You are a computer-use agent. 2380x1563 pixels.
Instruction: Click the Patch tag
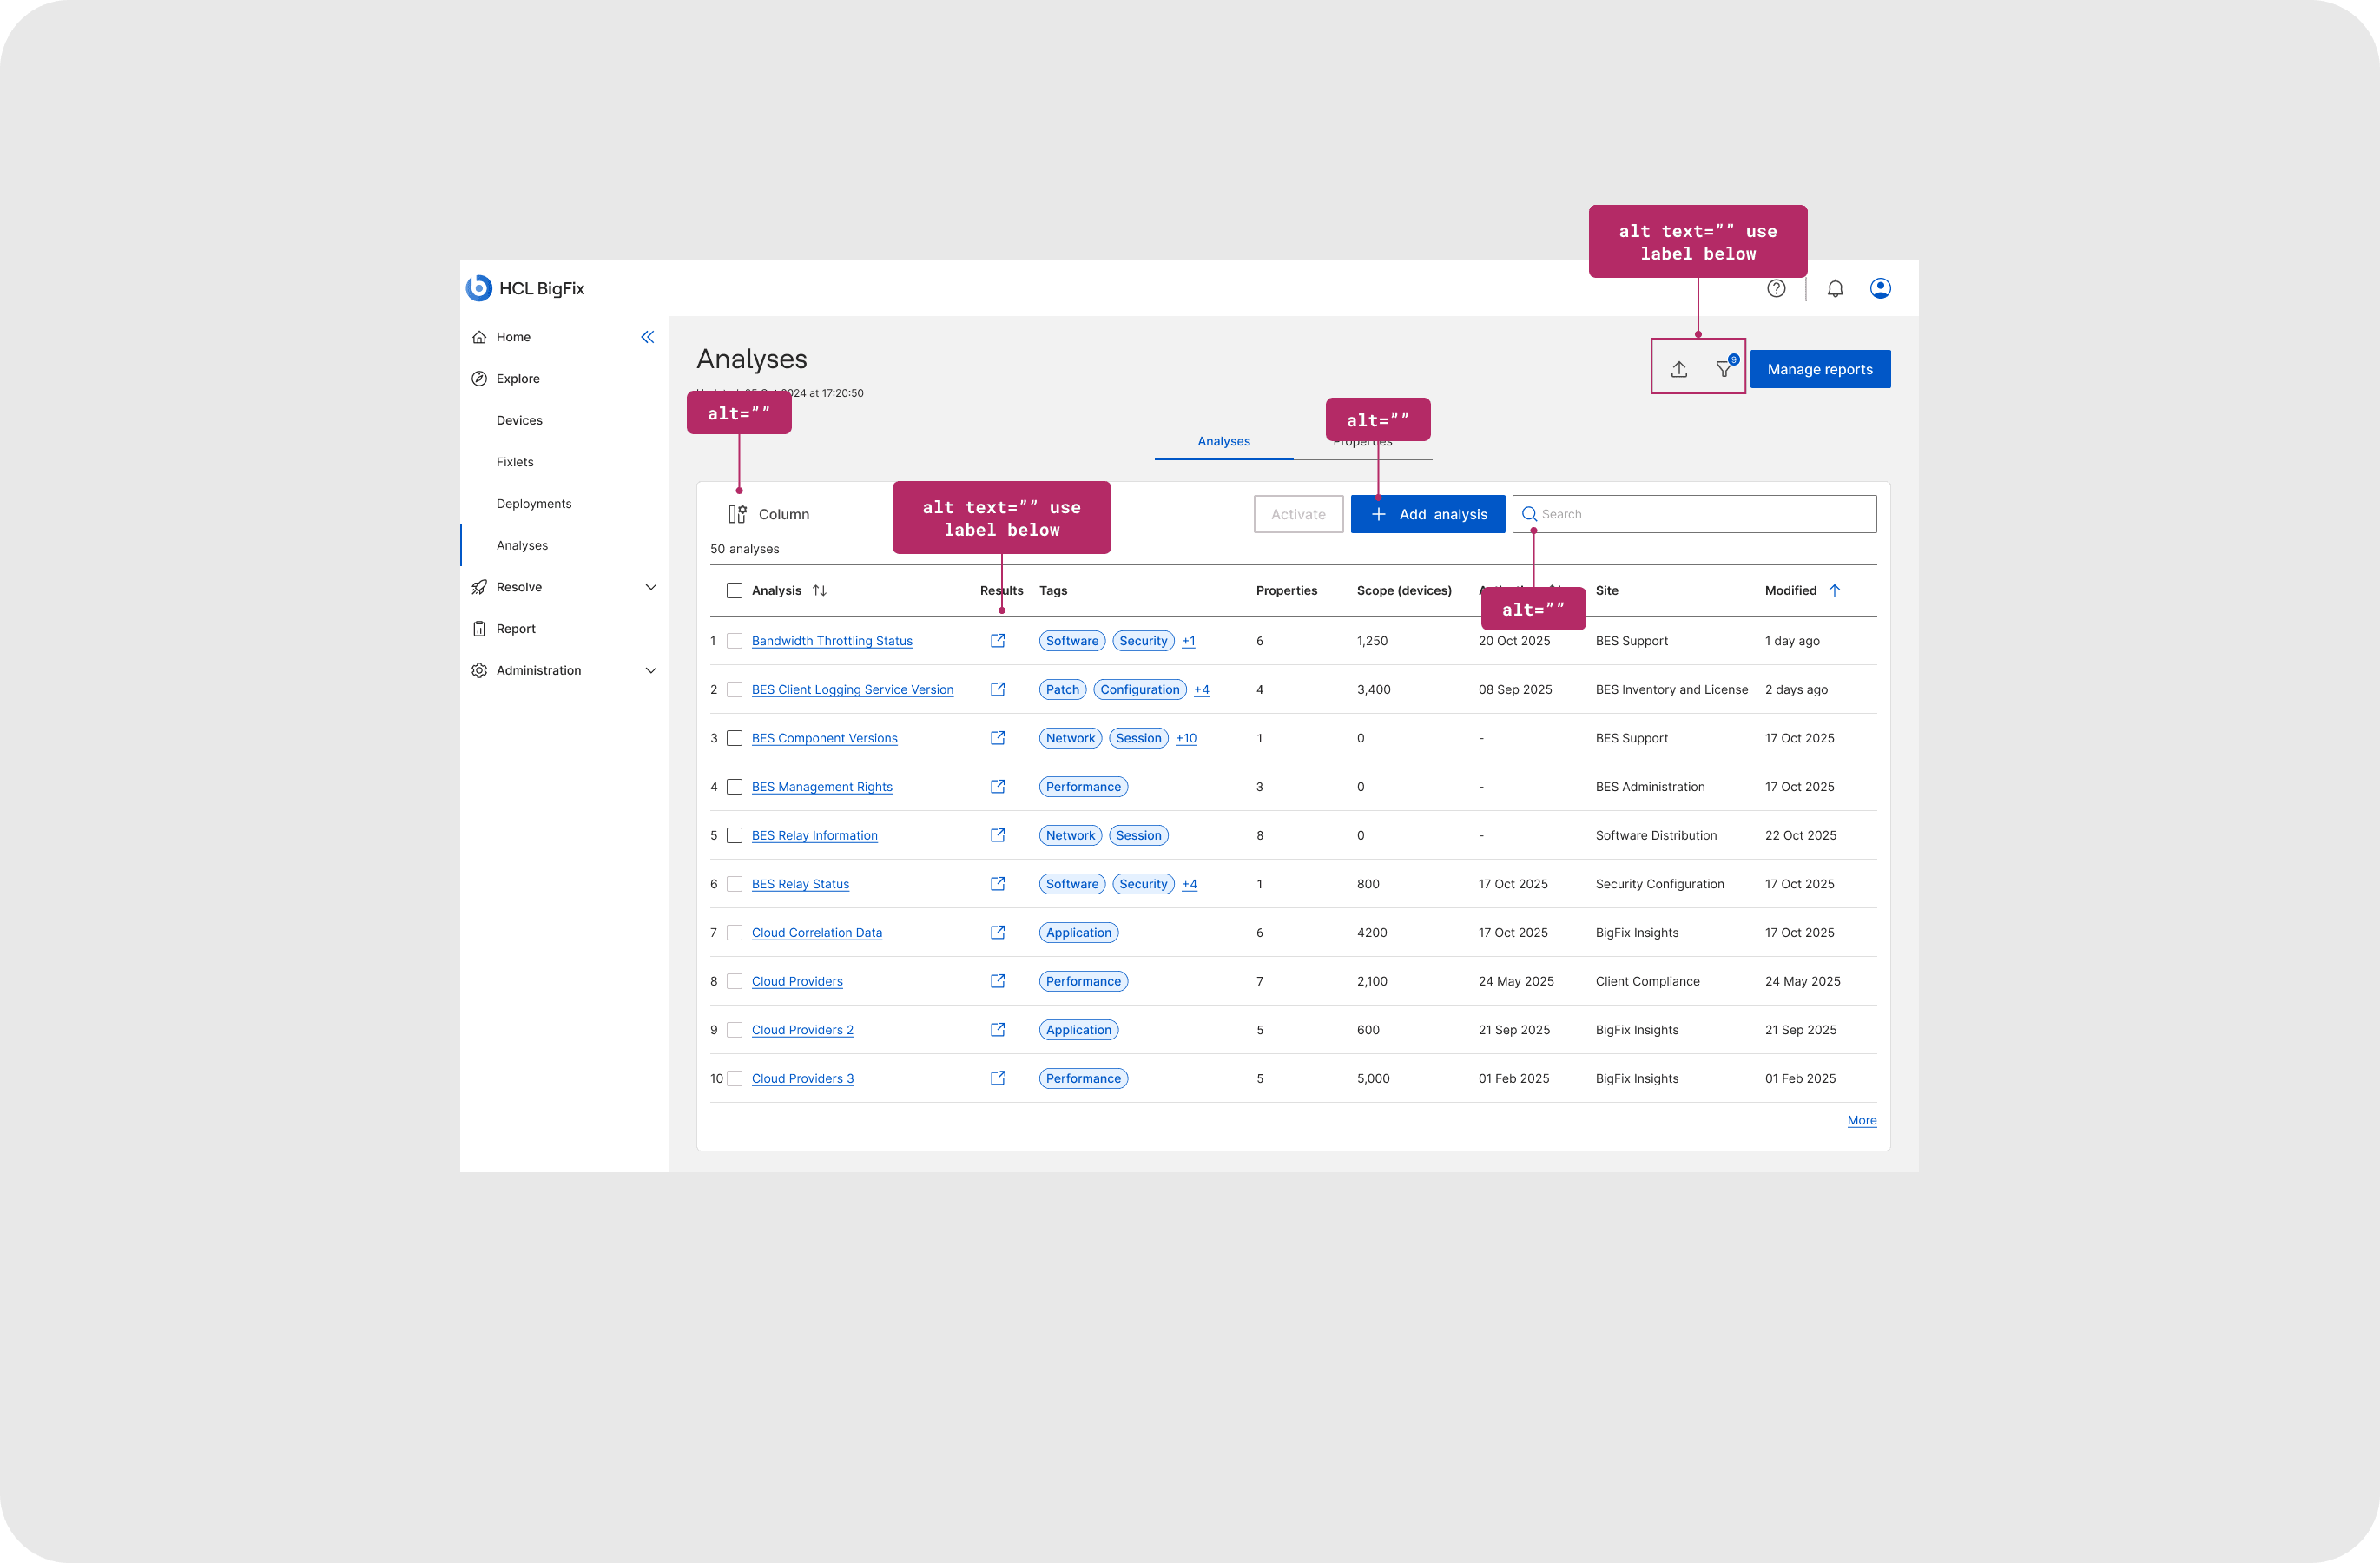coord(1062,689)
